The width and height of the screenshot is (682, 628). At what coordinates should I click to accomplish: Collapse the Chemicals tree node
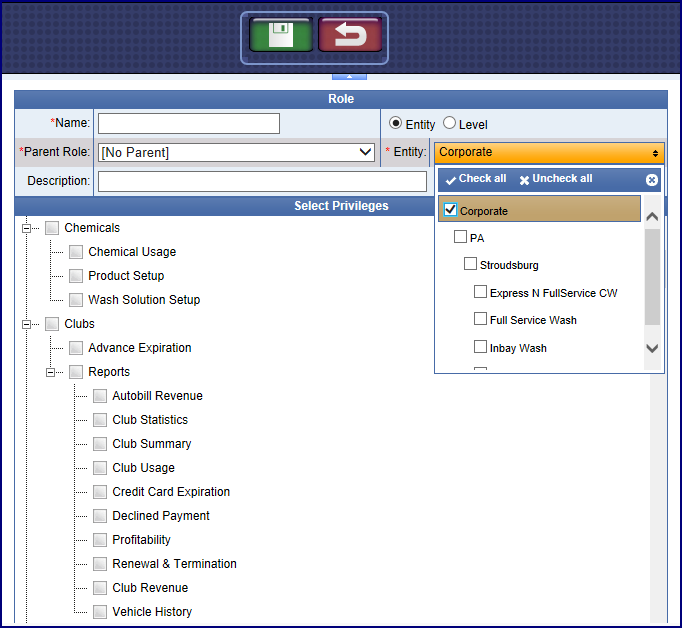(28, 228)
